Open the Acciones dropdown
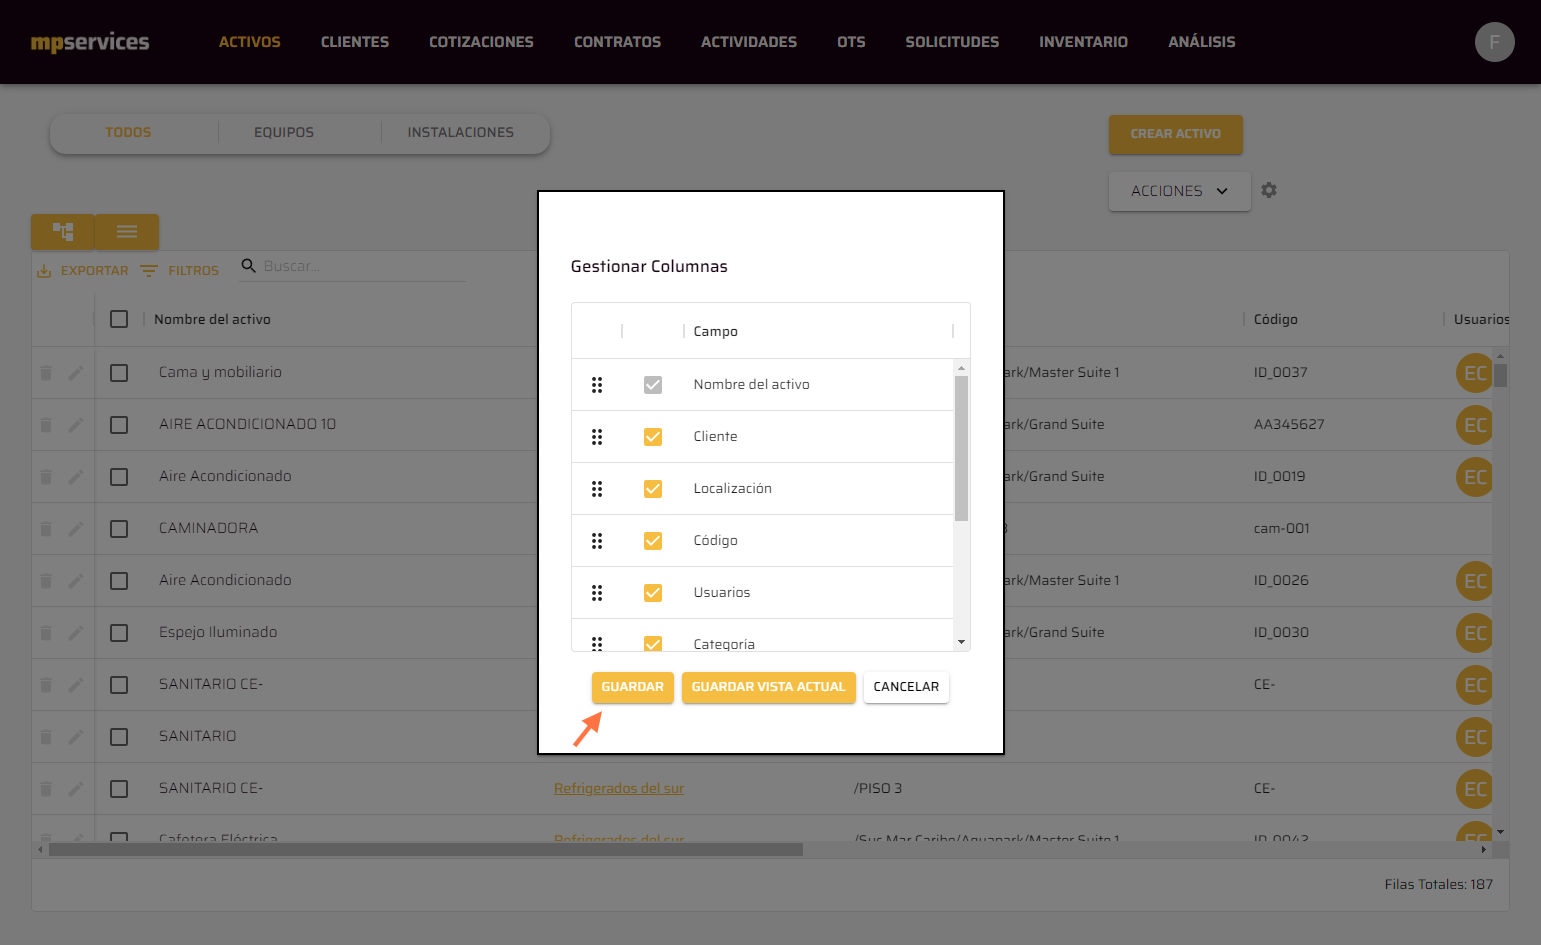This screenshot has height=945, width=1541. [x=1180, y=191]
